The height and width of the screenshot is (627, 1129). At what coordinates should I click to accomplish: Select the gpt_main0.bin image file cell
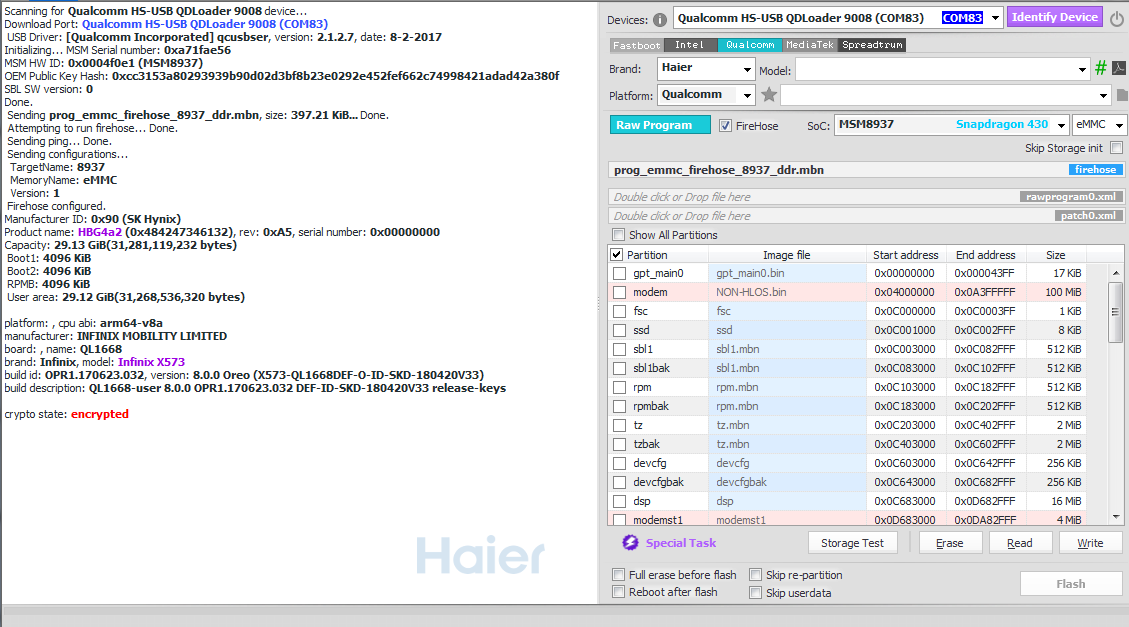point(788,274)
